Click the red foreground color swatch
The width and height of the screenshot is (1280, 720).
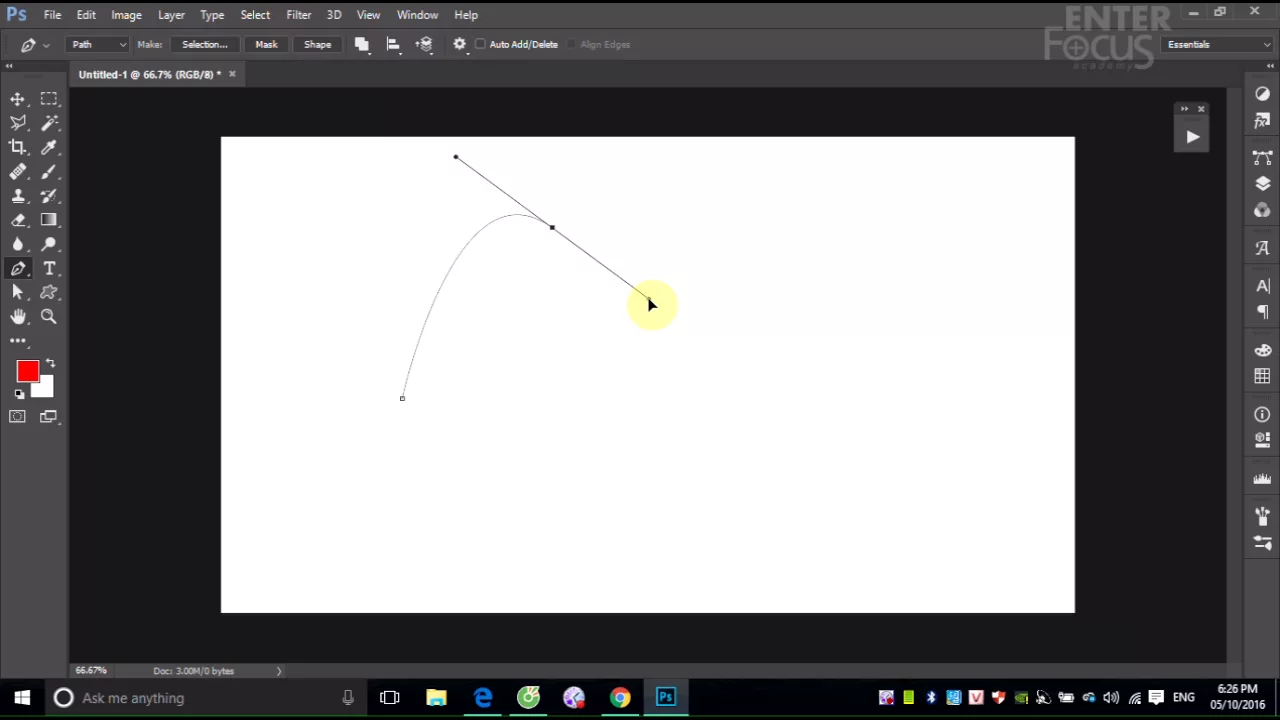[x=27, y=372]
